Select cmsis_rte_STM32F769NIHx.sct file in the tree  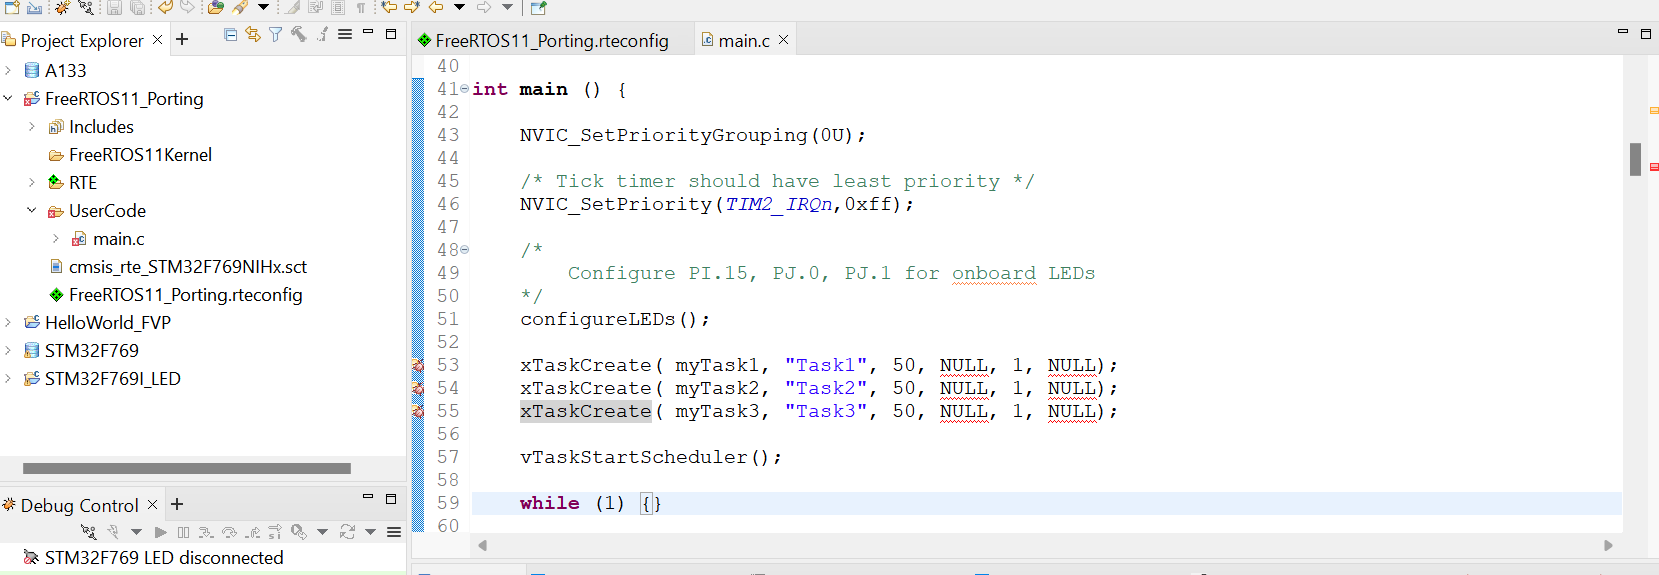(x=187, y=267)
